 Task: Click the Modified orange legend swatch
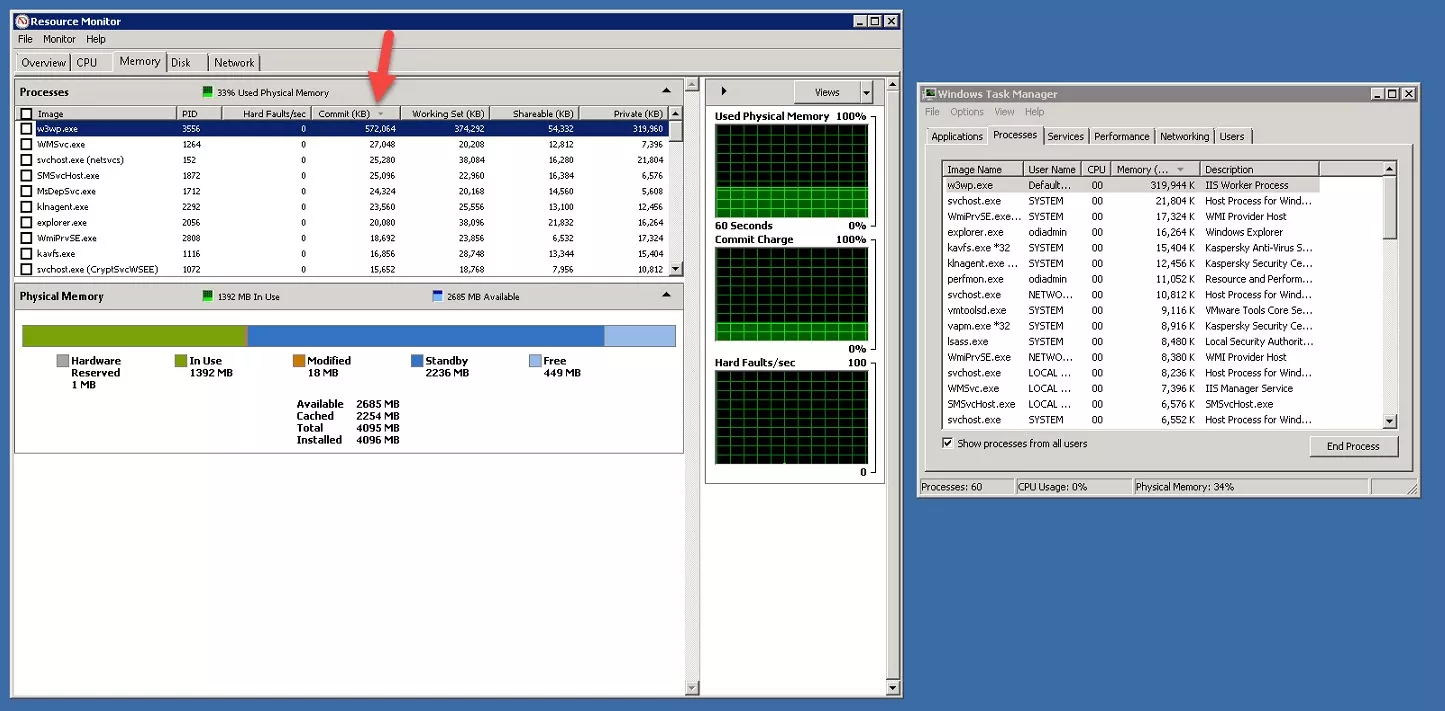[x=299, y=361]
